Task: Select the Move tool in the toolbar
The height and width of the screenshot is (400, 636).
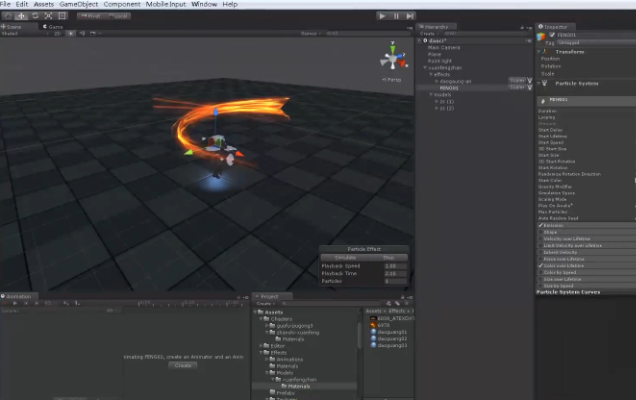Action: tap(21, 16)
